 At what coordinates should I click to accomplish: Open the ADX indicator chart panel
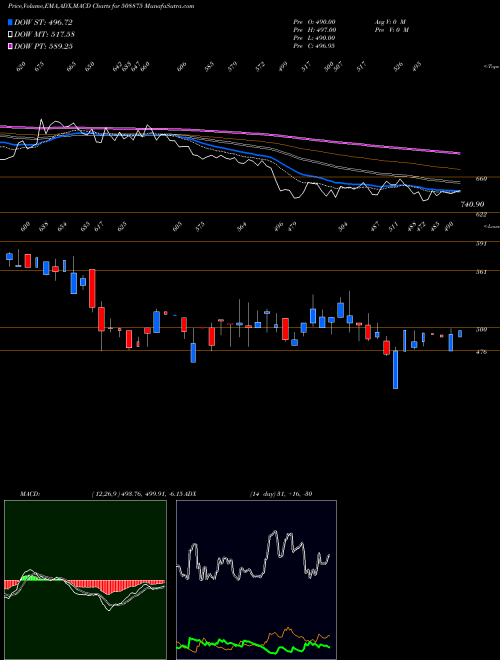(256, 580)
